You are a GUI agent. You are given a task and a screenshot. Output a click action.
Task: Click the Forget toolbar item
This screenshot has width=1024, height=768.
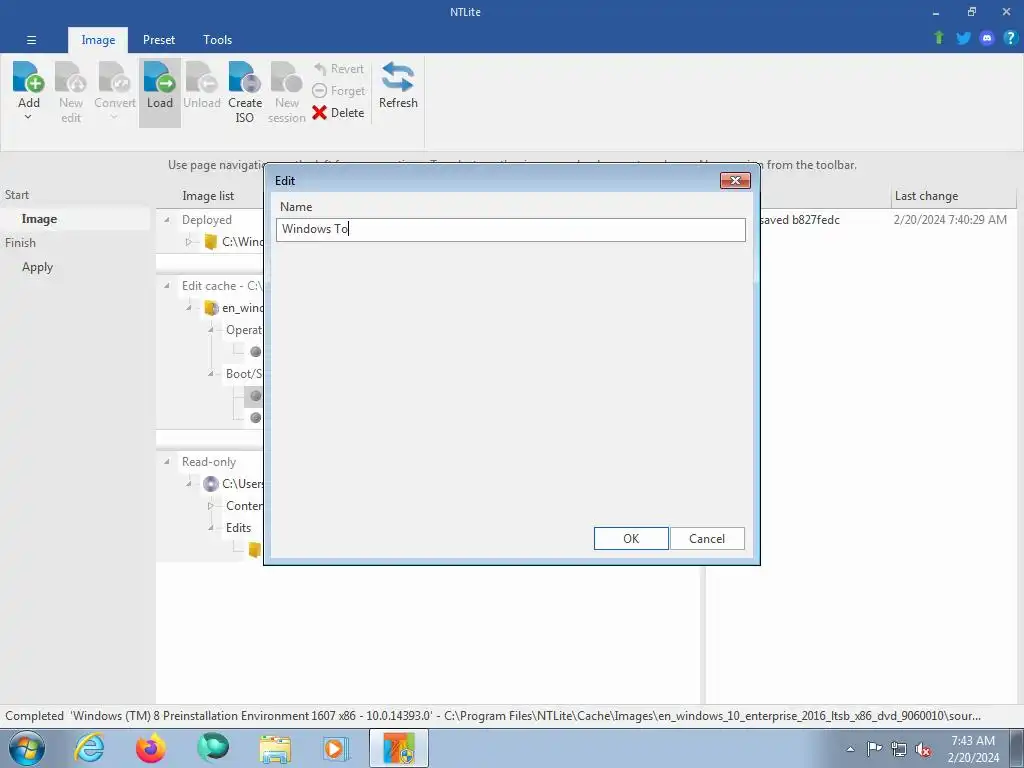point(338,91)
